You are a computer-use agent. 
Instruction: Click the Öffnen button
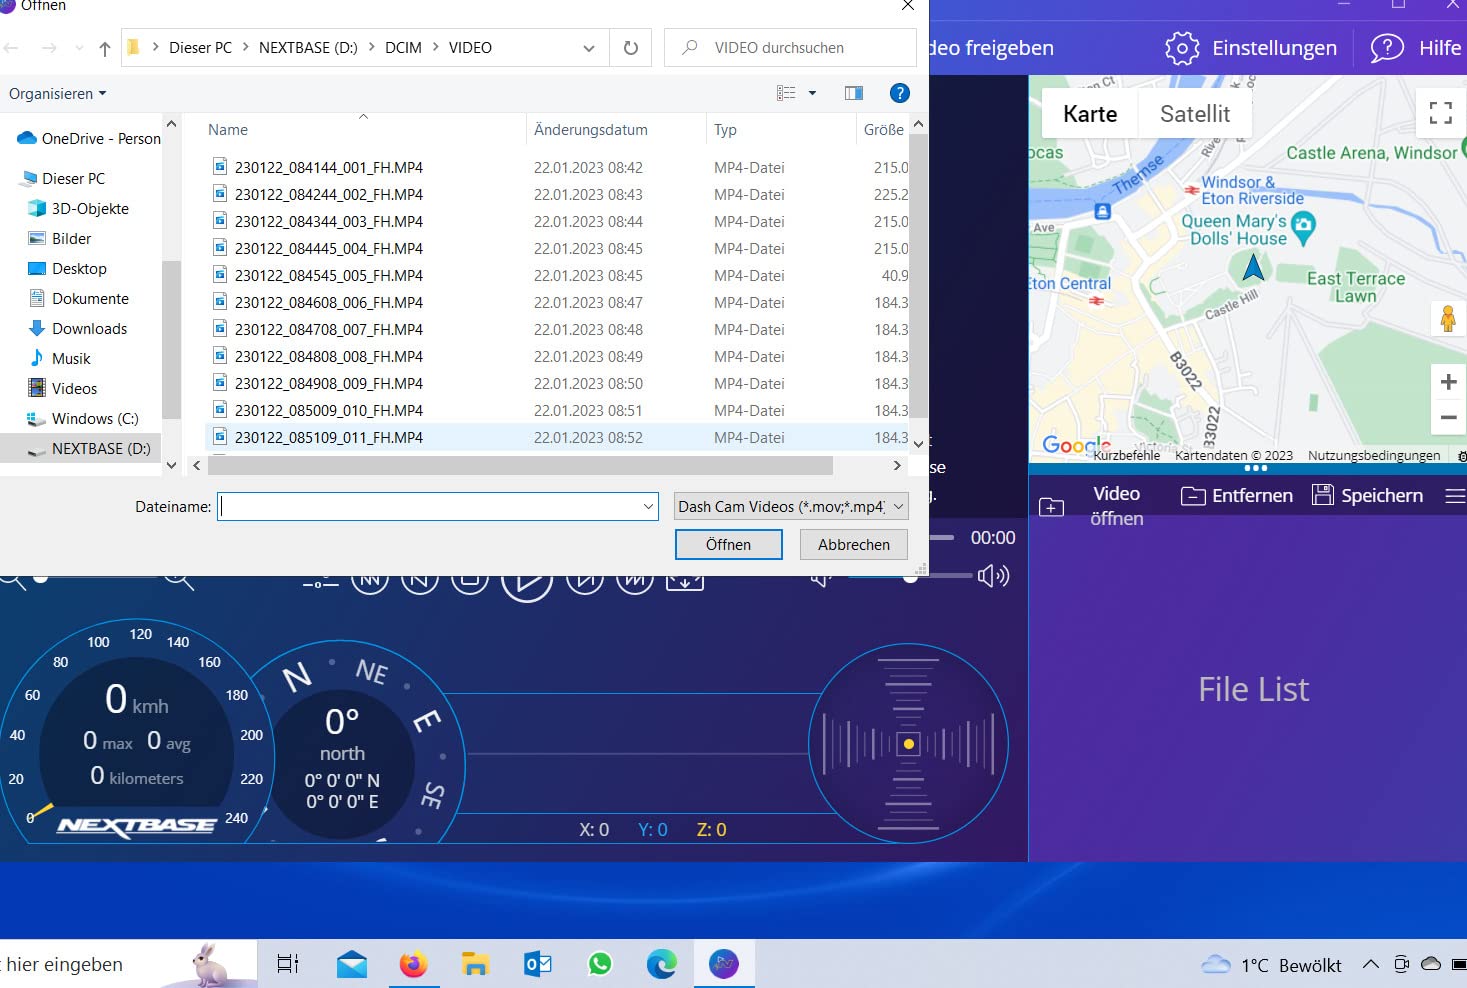click(728, 544)
